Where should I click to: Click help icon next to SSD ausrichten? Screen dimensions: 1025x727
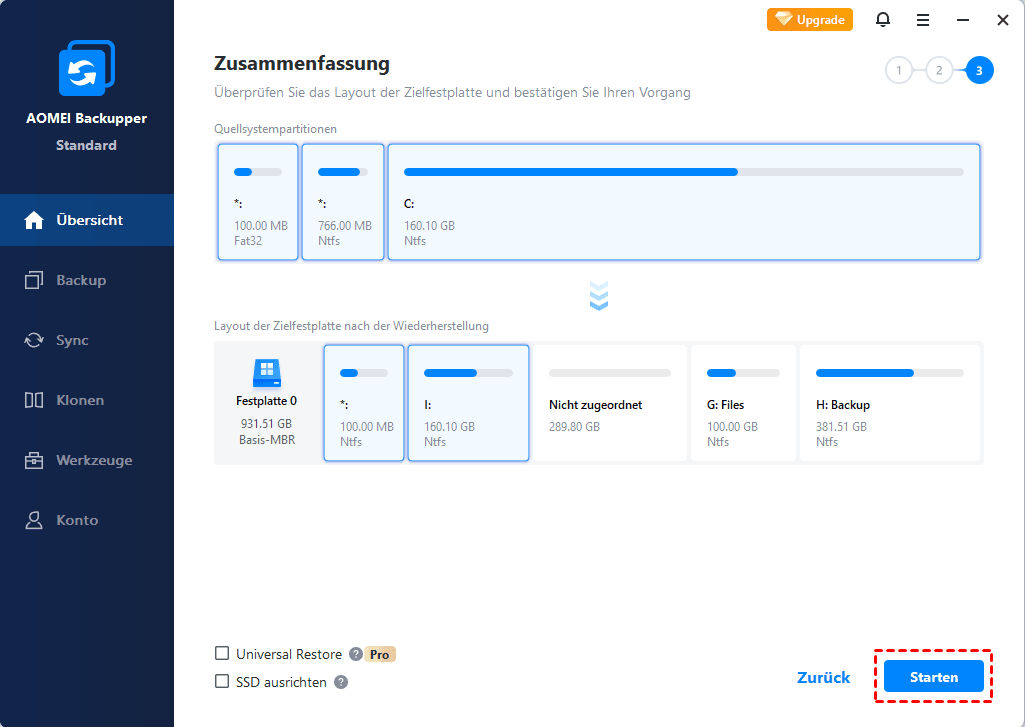(x=341, y=682)
